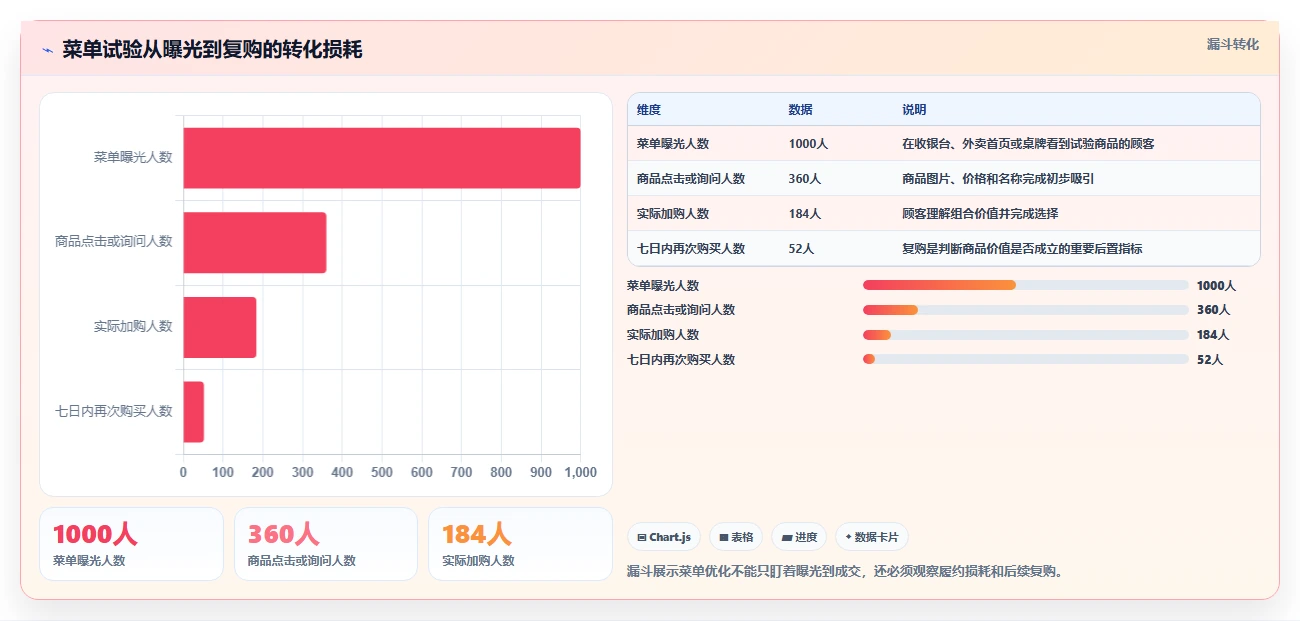Select the 数据卡片 chip
The height and width of the screenshot is (621, 1300).
(872, 537)
